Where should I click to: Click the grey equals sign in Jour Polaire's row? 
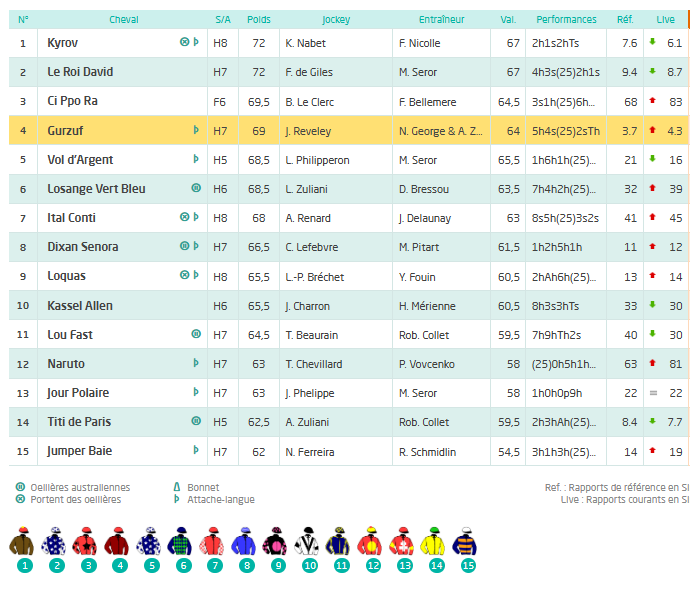click(x=652, y=393)
